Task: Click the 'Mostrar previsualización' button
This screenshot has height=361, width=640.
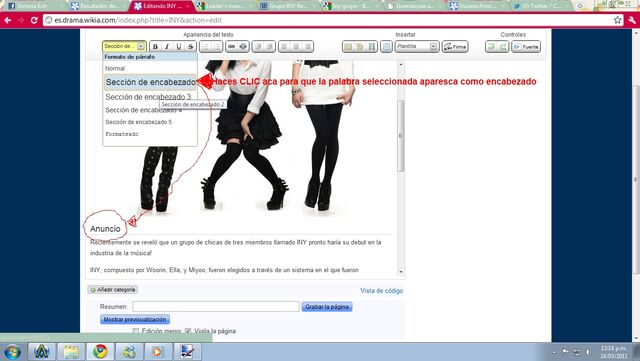Action: click(x=135, y=319)
